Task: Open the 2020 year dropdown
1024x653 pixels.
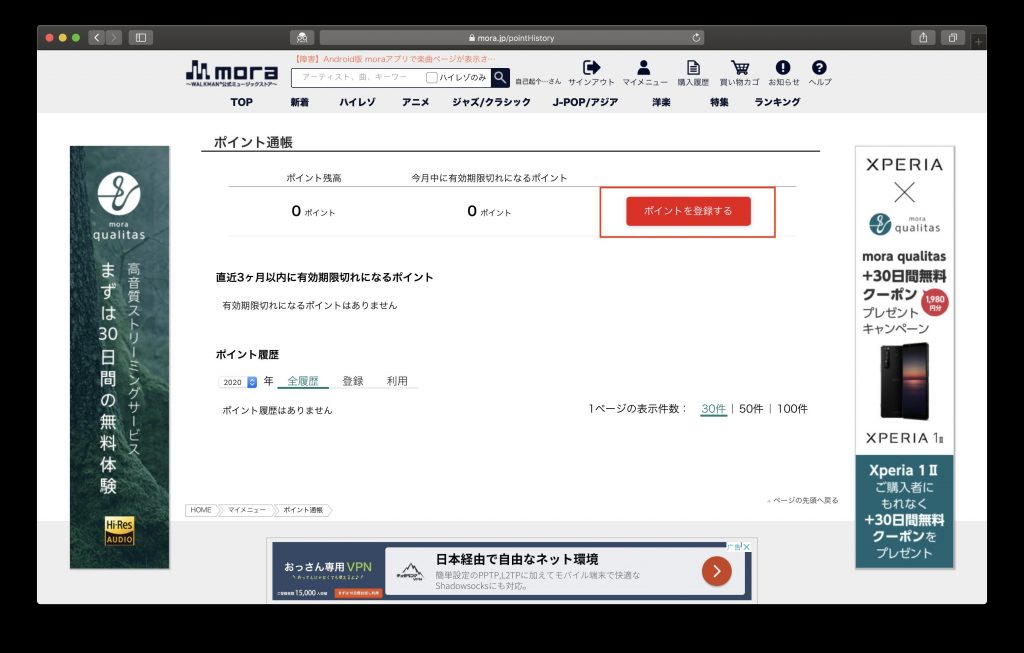Action: [x=238, y=382]
